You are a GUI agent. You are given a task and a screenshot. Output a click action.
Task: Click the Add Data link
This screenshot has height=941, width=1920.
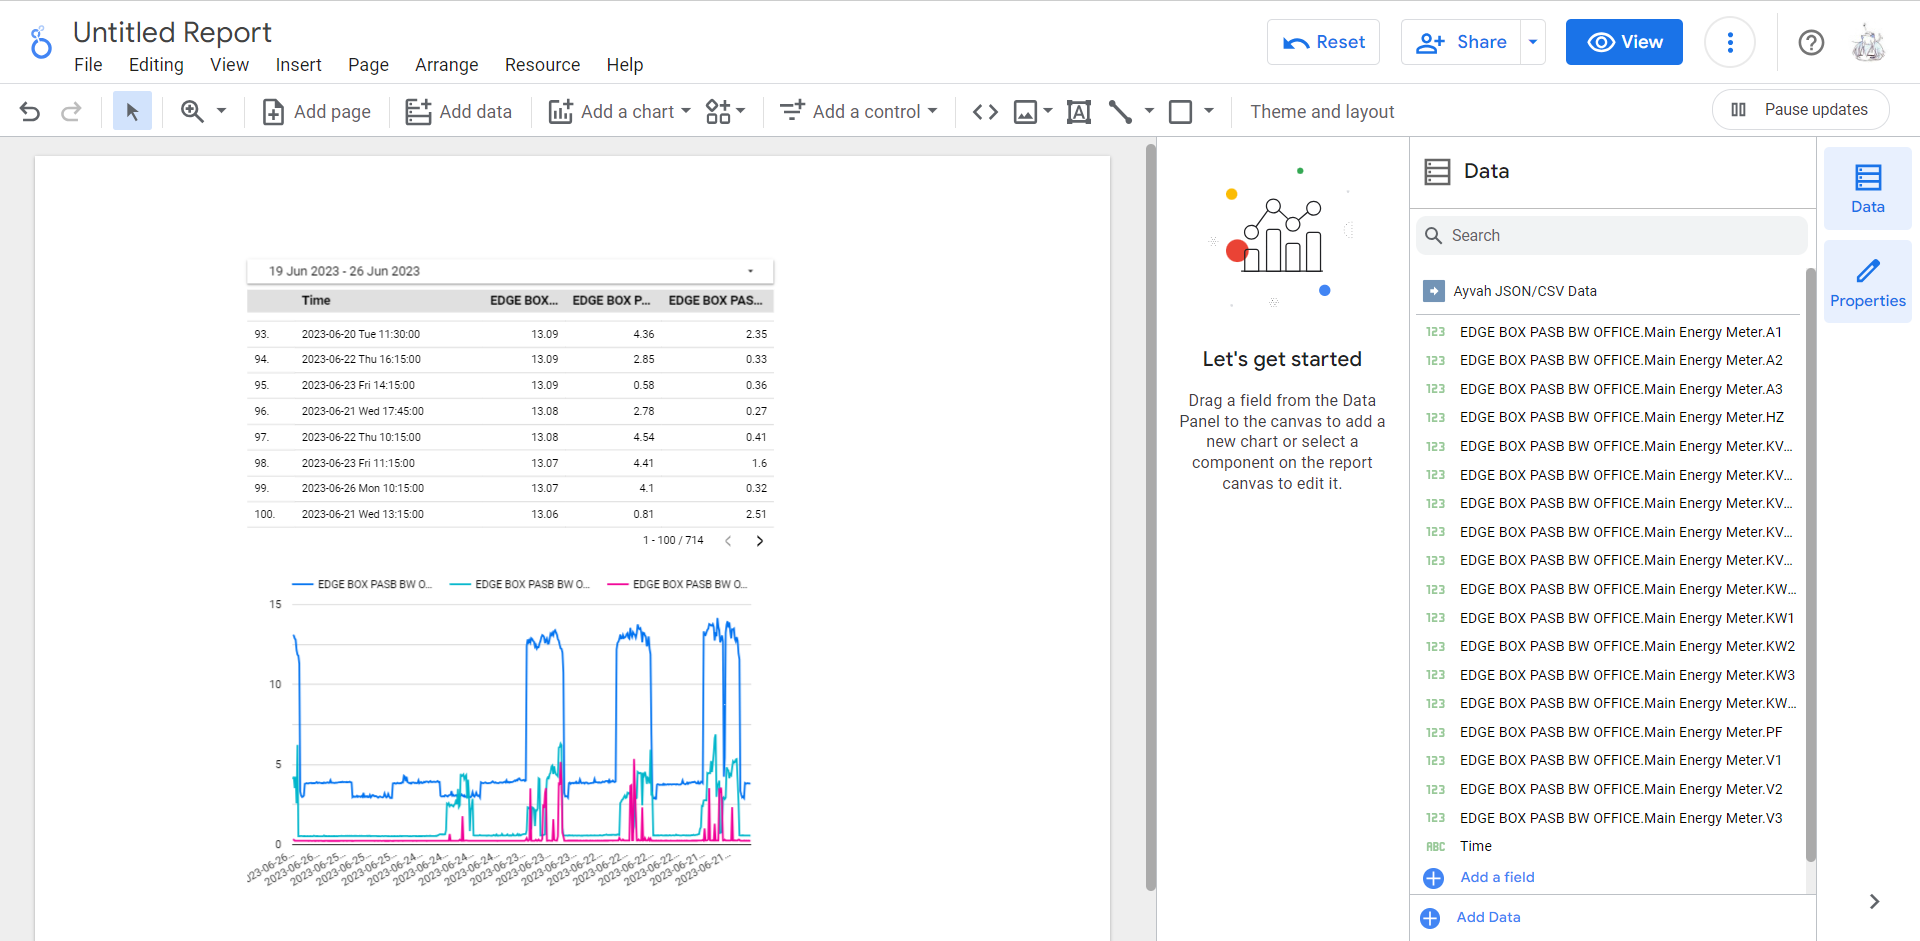click(1488, 917)
